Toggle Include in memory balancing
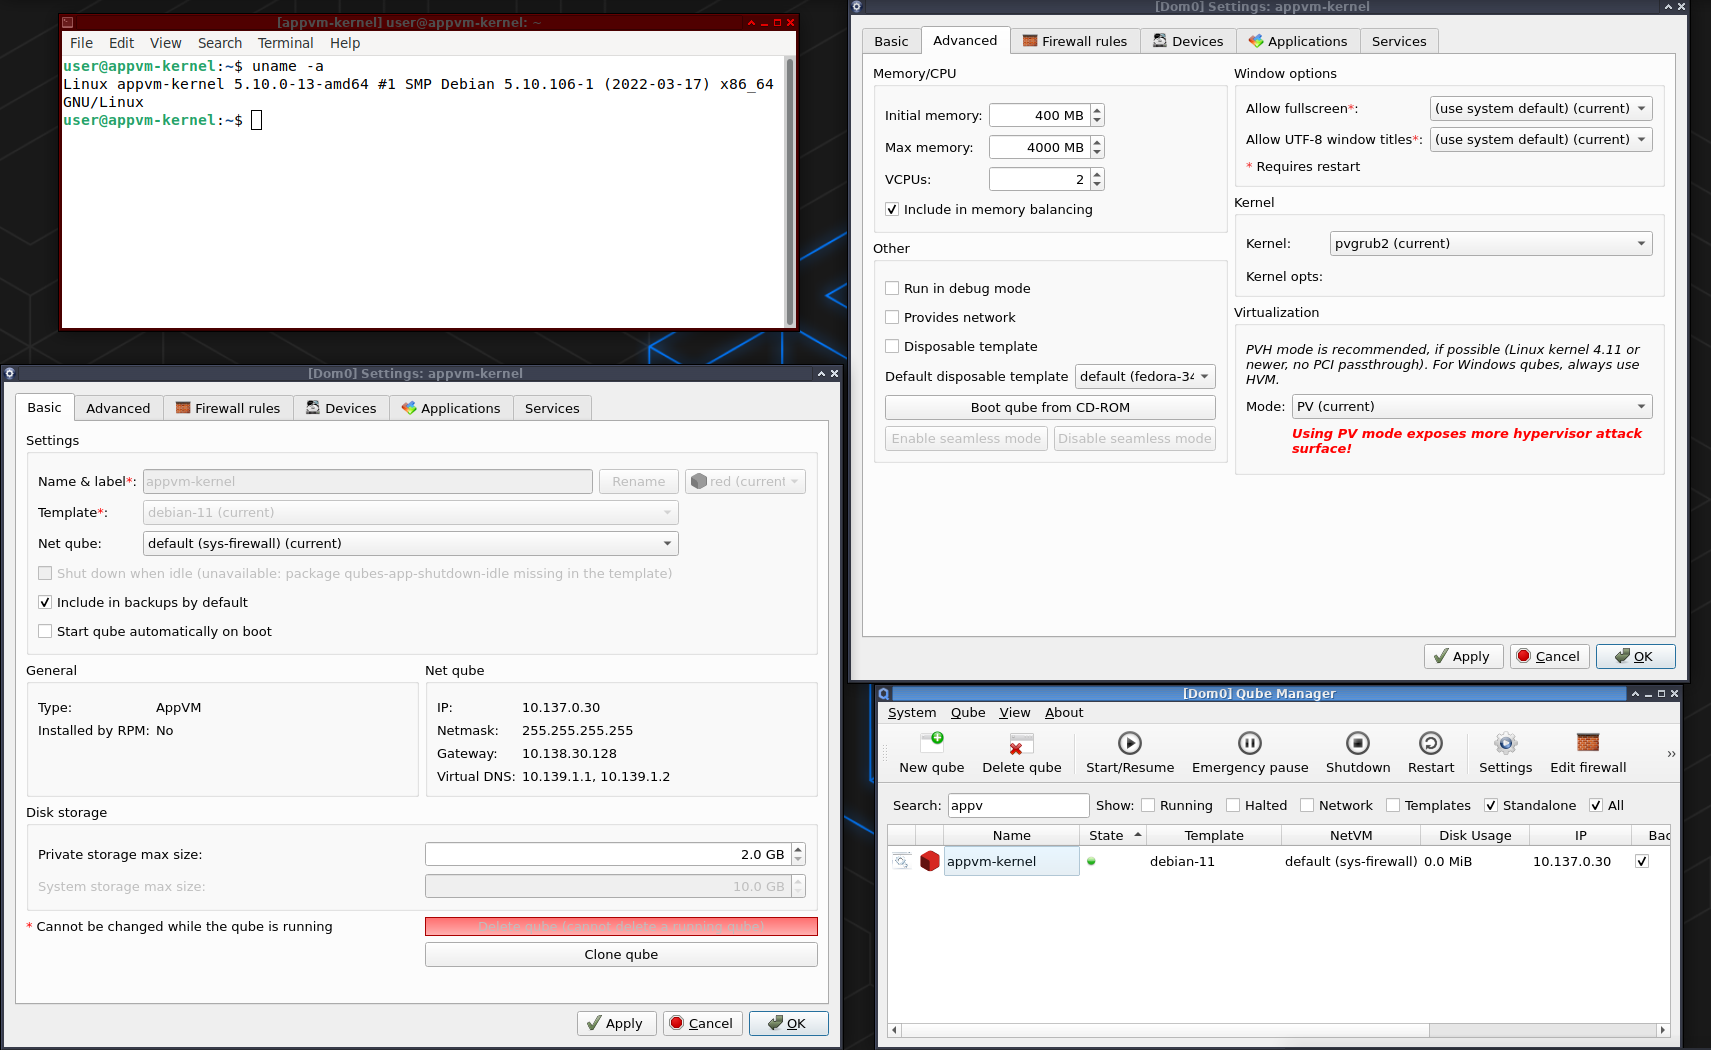 [x=892, y=210]
